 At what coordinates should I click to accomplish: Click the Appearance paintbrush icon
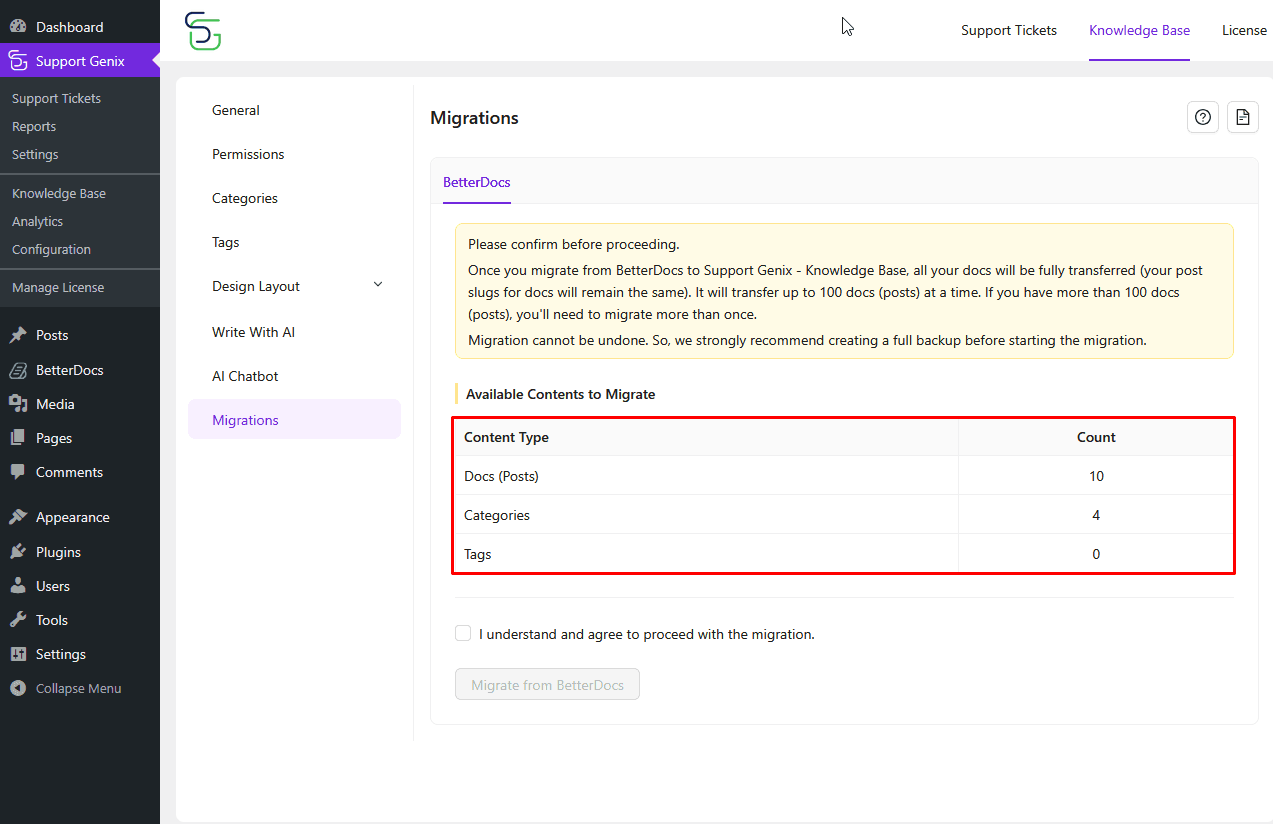(x=18, y=517)
